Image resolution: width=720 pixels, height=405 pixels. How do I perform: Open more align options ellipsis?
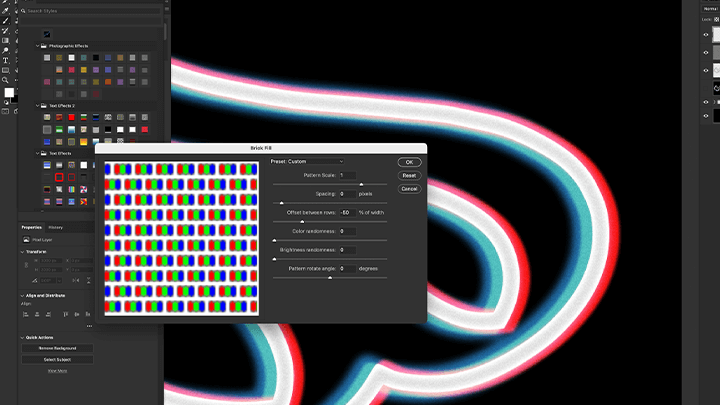[x=89, y=326]
